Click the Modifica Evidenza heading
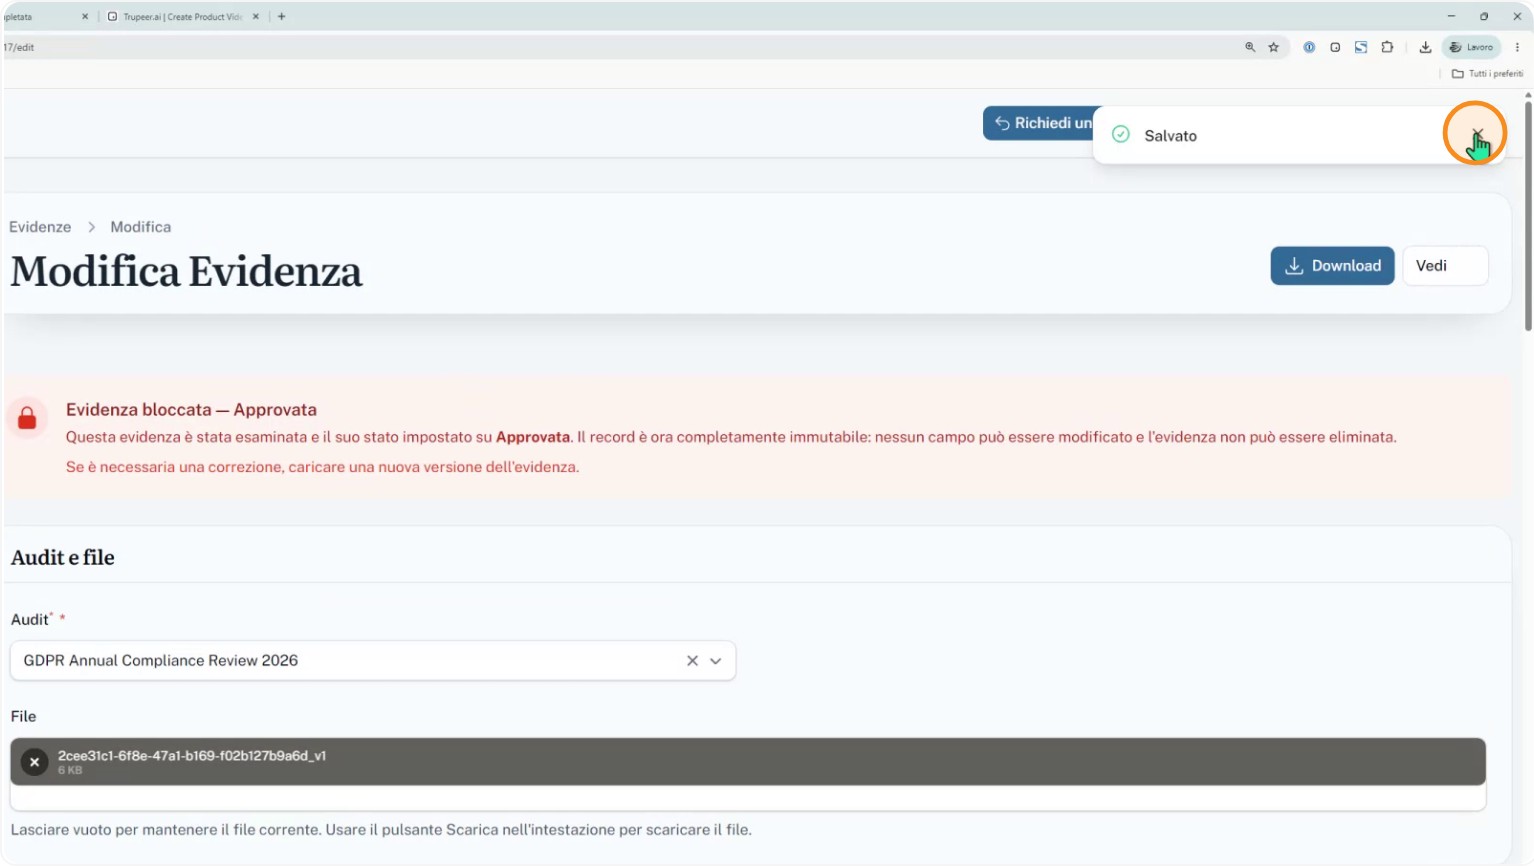Image resolution: width=1534 pixels, height=866 pixels. click(186, 272)
